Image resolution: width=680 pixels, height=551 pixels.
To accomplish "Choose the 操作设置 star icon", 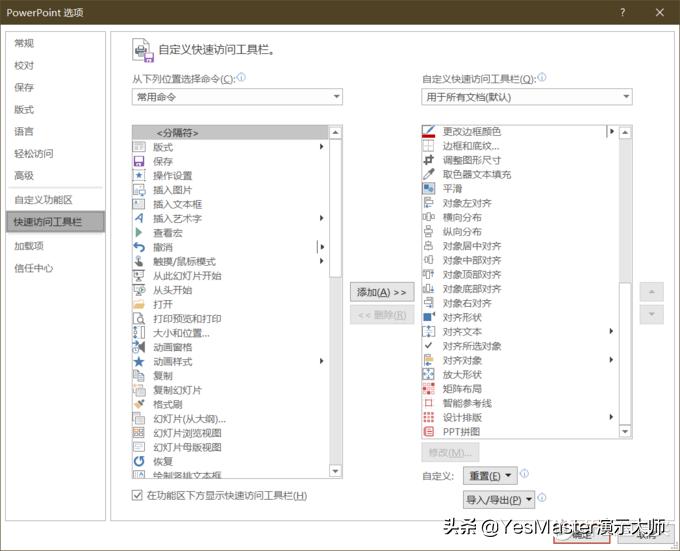I will (139, 176).
